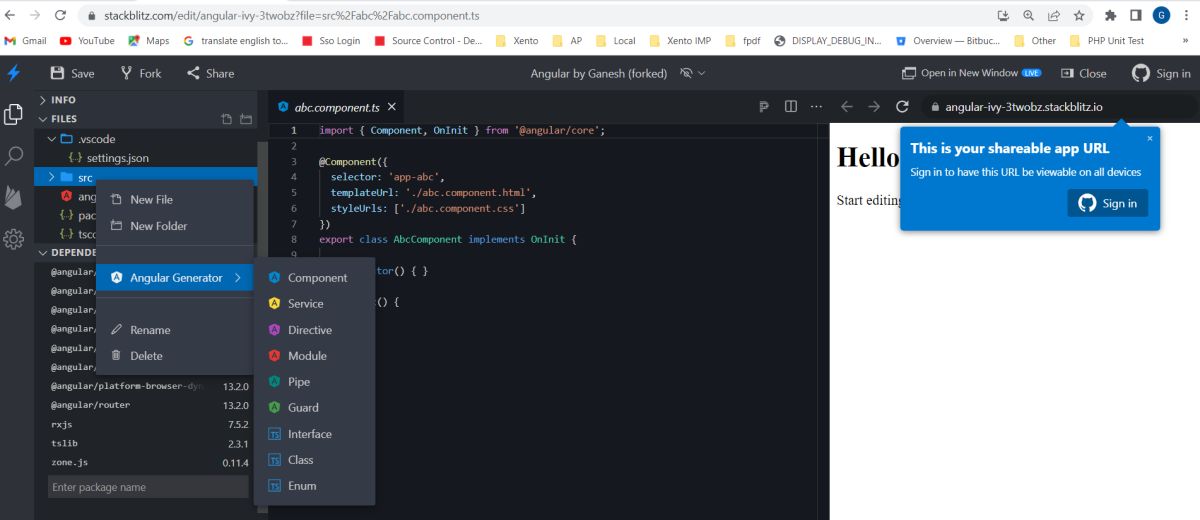Generate an Angular Service
The image size is (1200, 520).
(x=314, y=304)
